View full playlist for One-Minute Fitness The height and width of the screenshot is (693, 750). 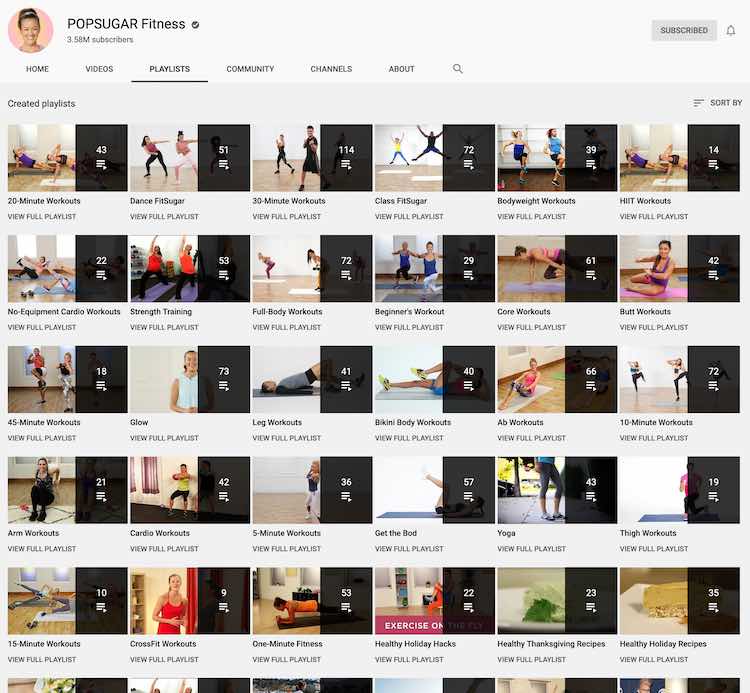pyautogui.click(x=287, y=659)
